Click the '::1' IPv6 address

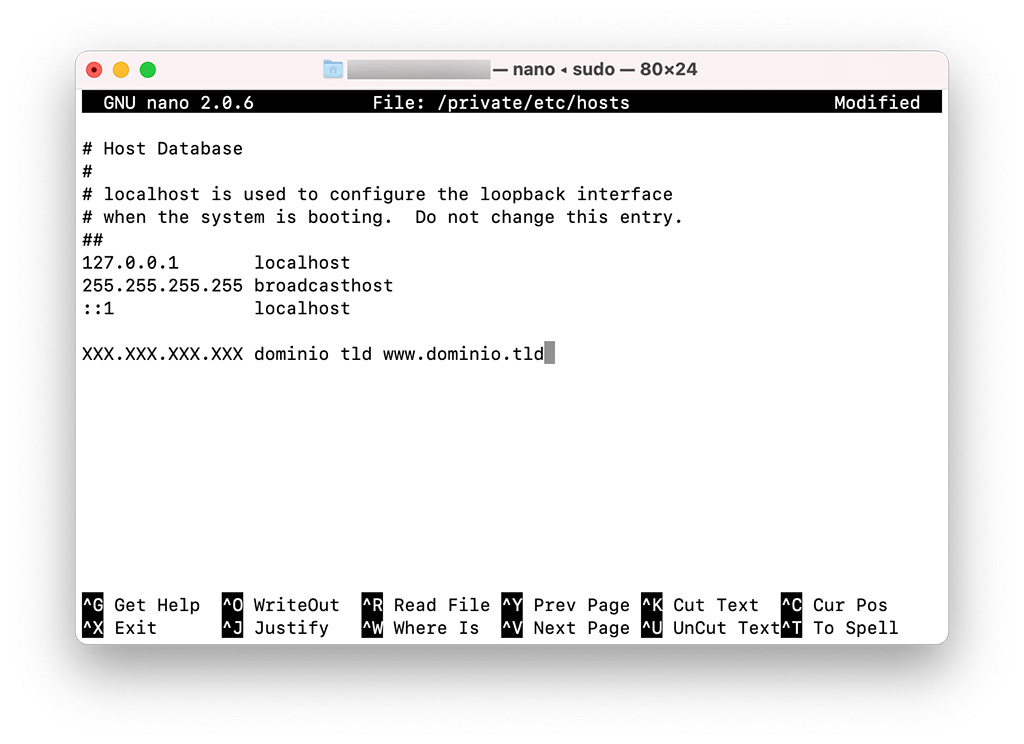click(99, 308)
